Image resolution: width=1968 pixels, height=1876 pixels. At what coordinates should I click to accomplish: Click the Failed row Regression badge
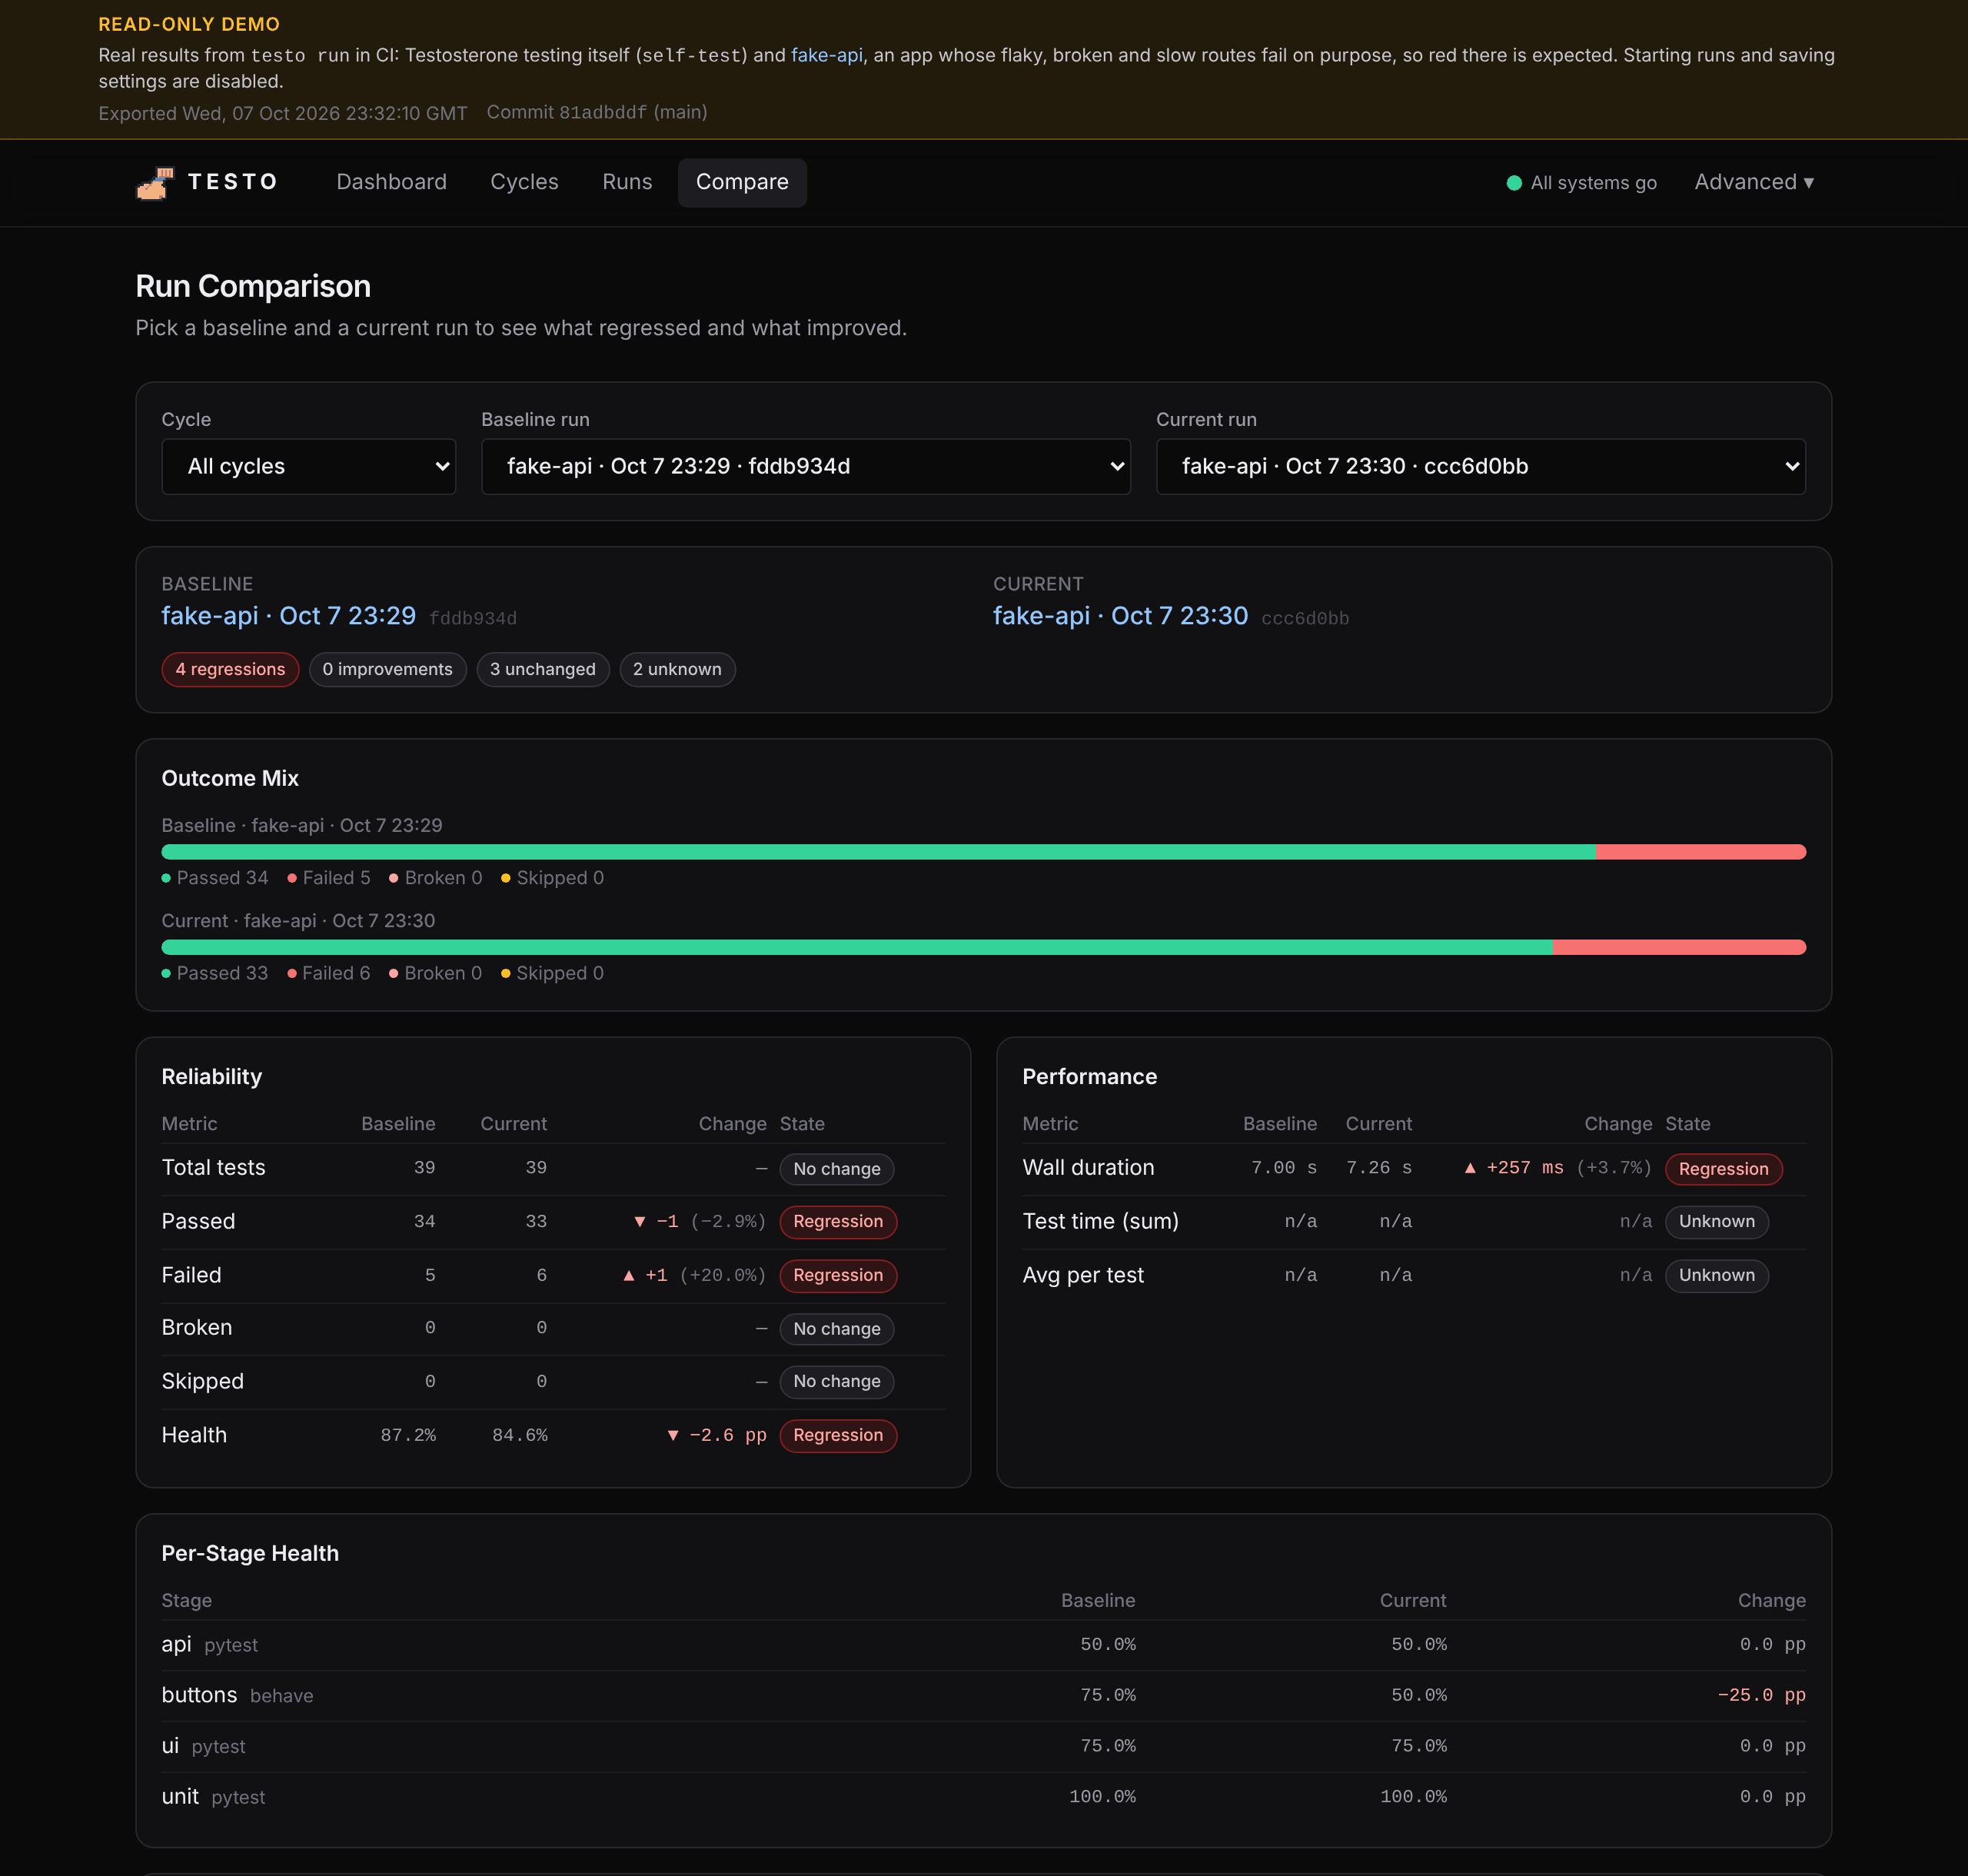click(838, 1276)
